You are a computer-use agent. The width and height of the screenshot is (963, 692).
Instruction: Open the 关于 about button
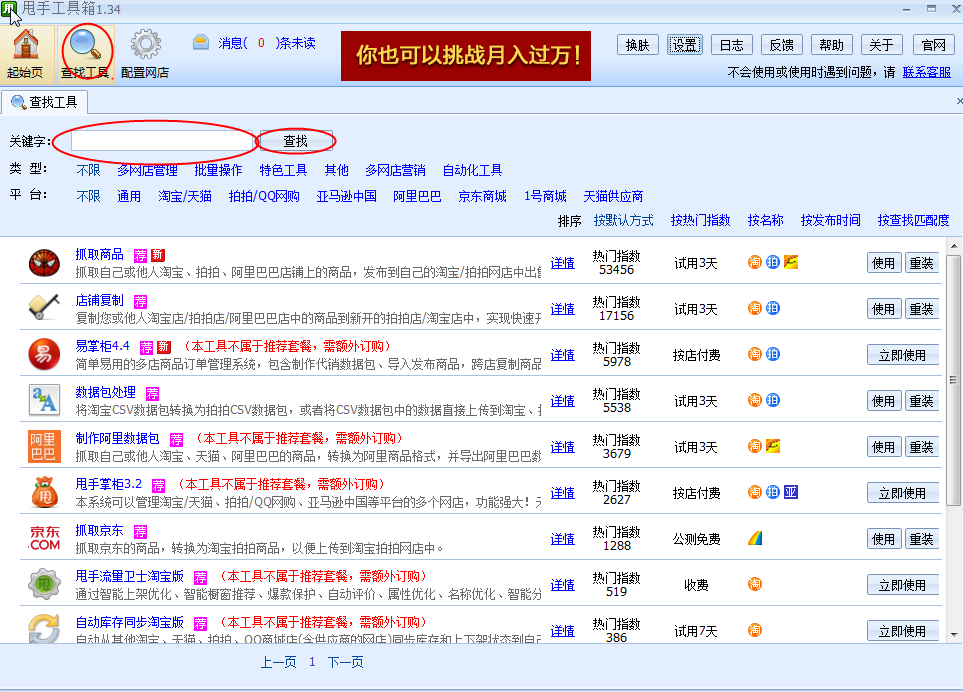[x=881, y=45]
